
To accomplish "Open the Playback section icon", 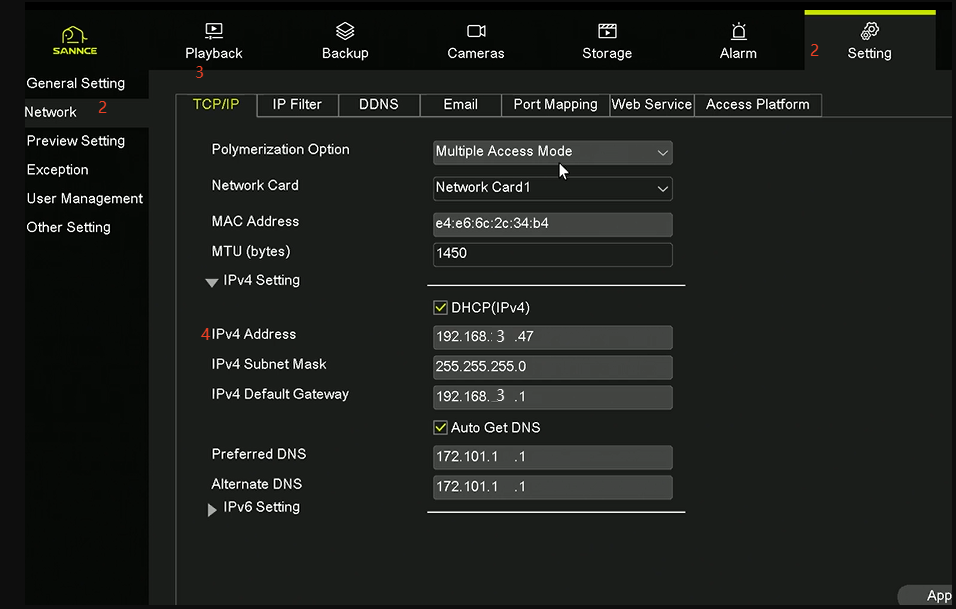I will [x=214, y=31].
